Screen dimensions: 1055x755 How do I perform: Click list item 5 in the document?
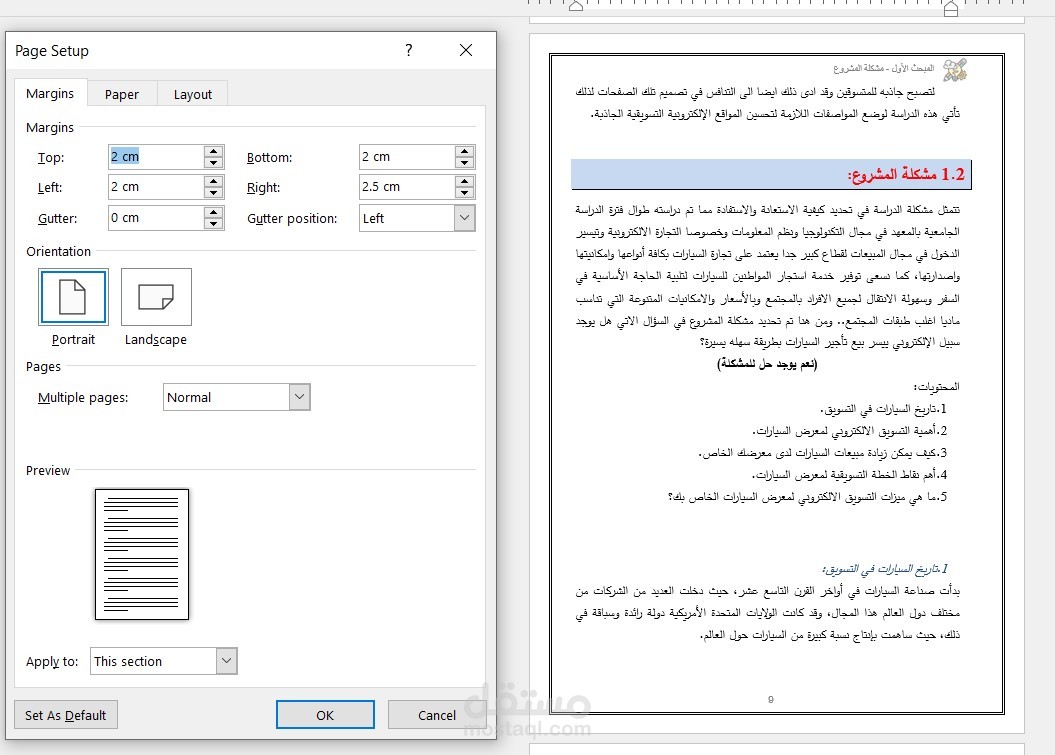pos(807,497)
